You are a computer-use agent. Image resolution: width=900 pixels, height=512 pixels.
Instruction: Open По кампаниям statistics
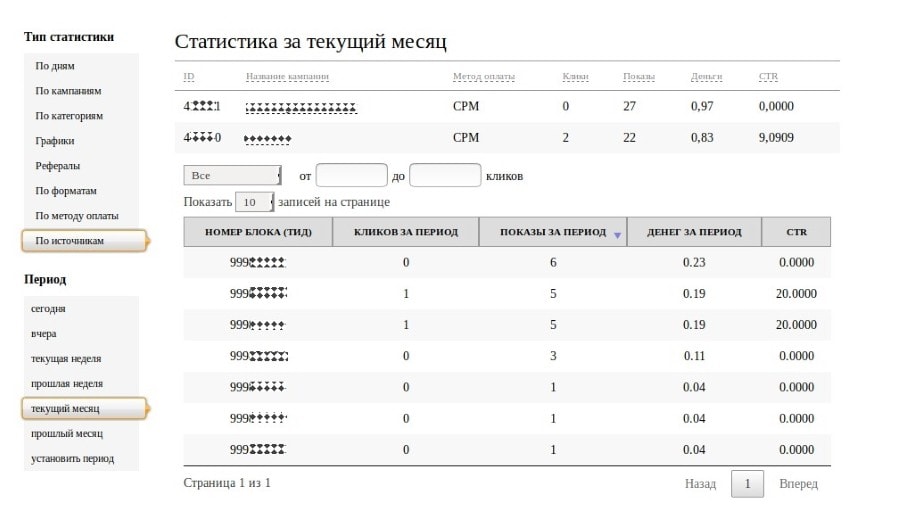pos(68,91)
